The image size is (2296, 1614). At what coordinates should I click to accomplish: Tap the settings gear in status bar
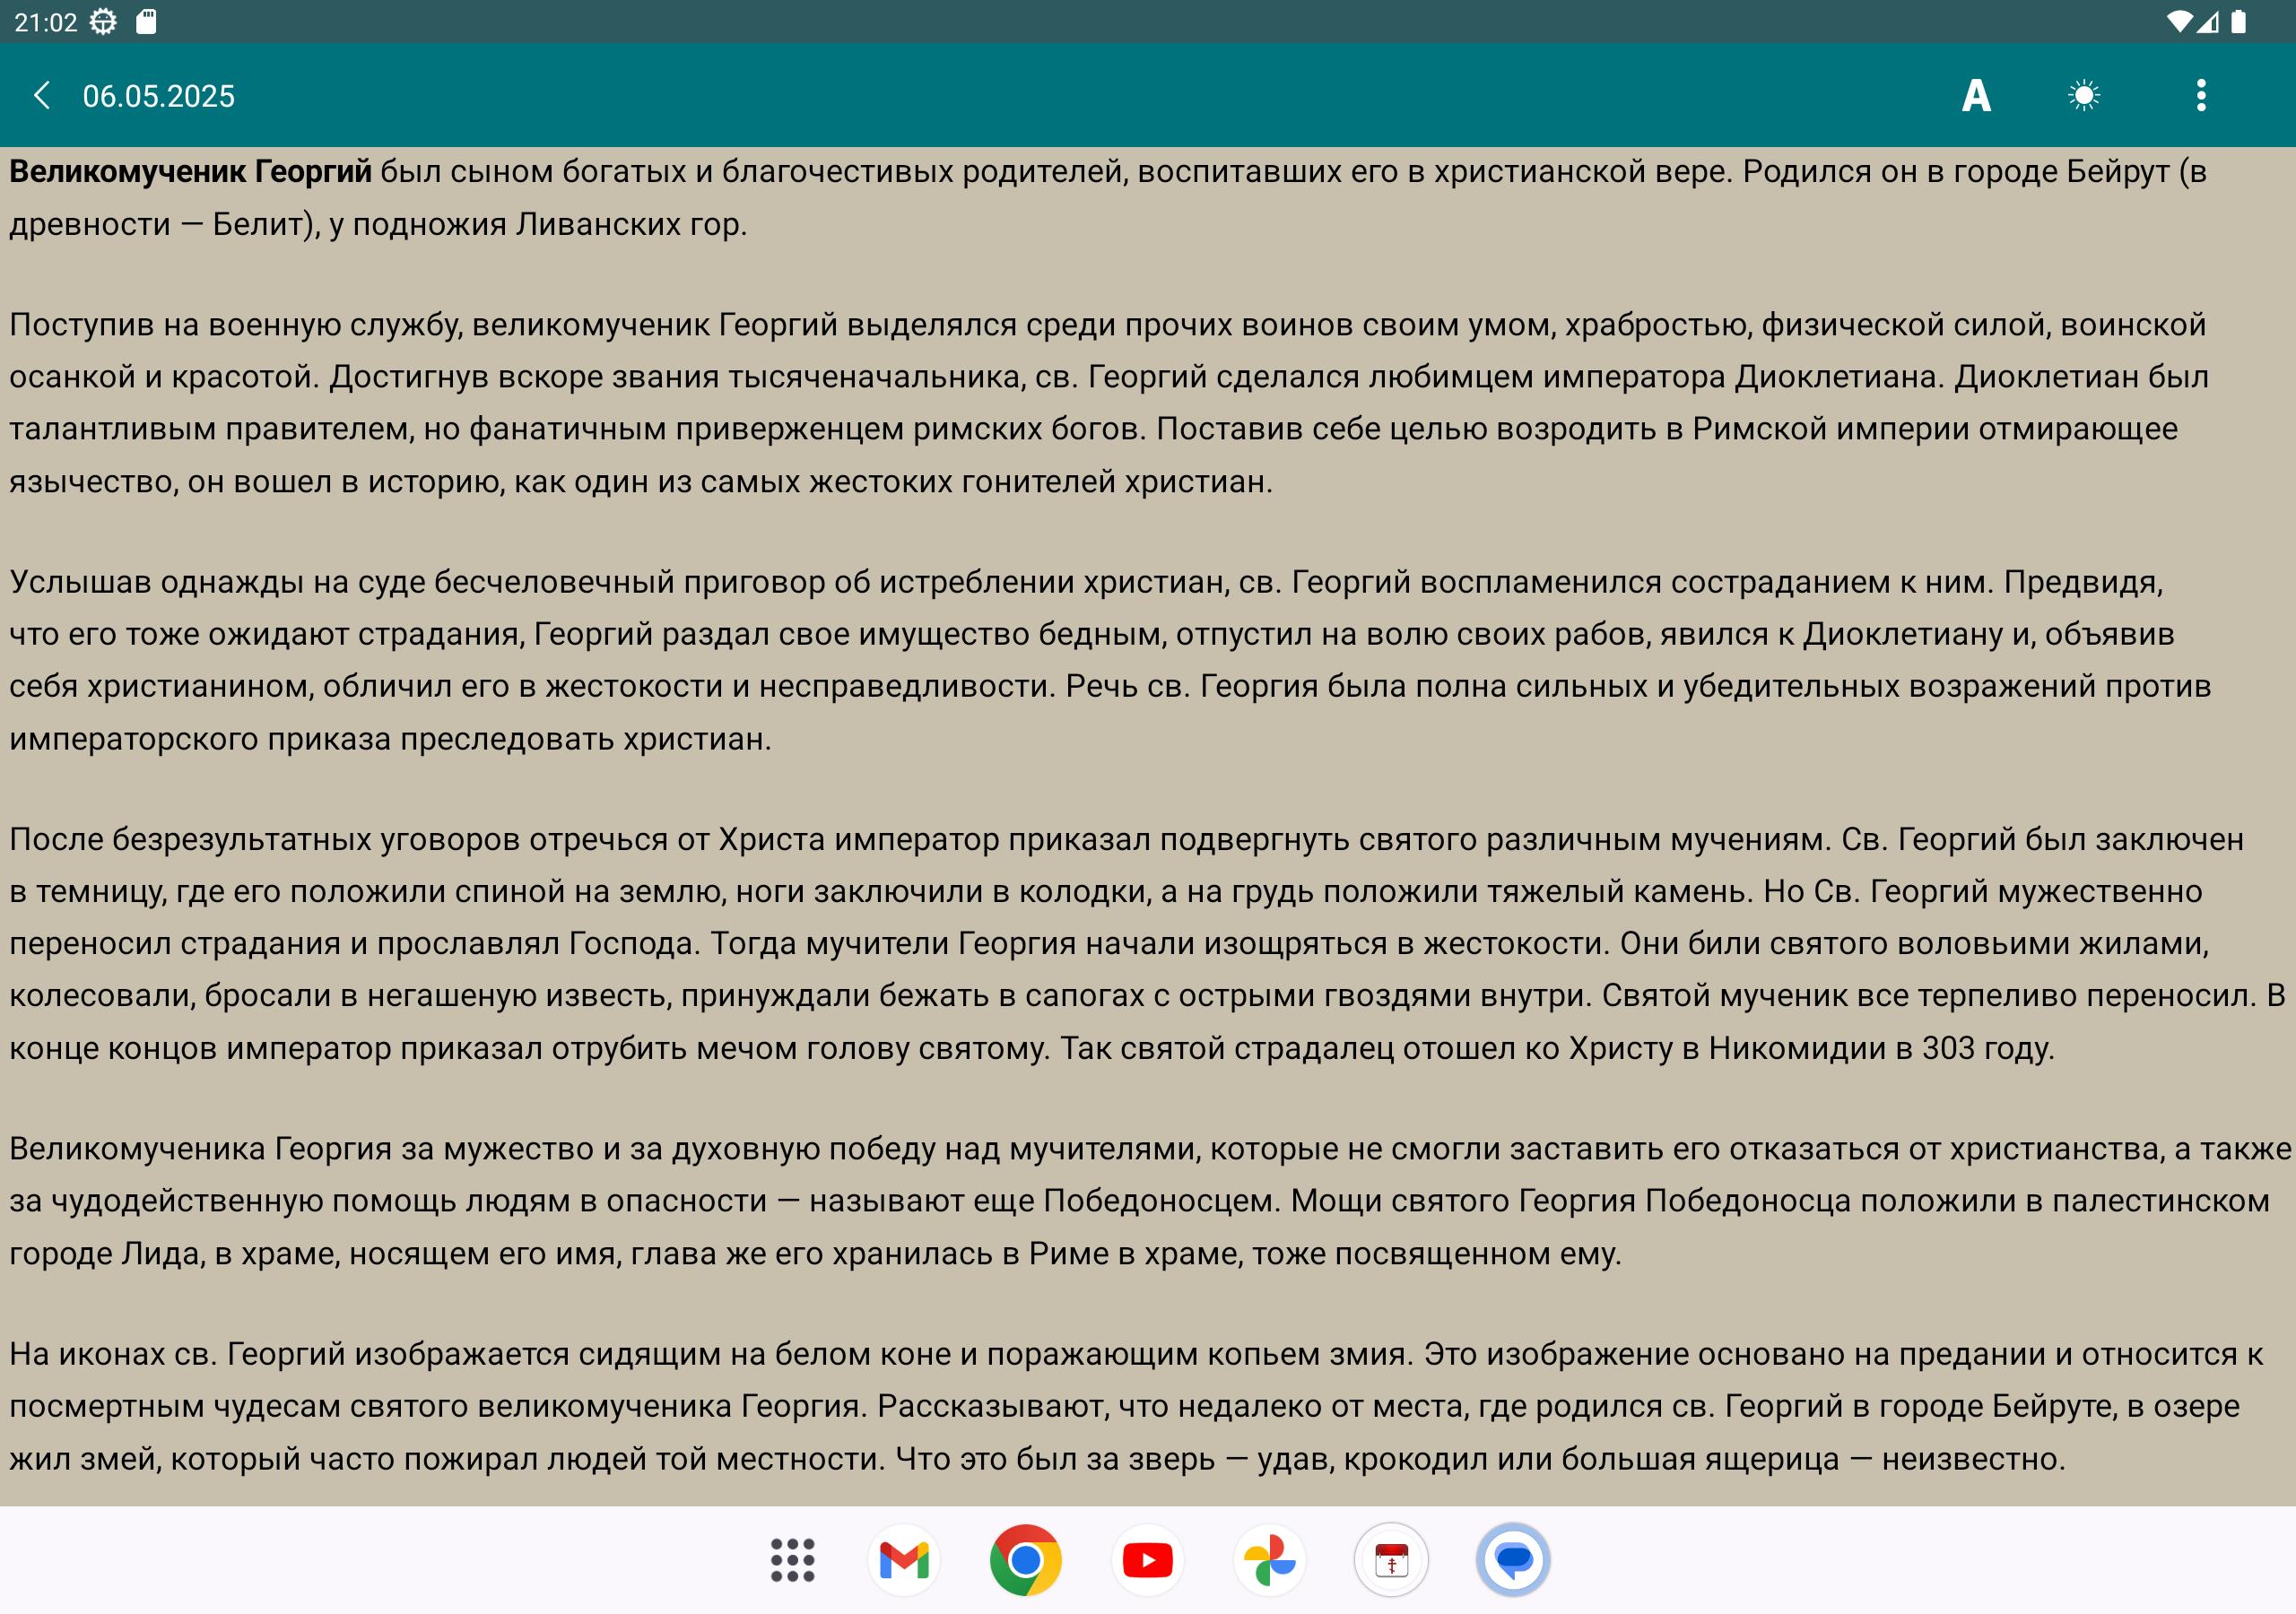103,22
